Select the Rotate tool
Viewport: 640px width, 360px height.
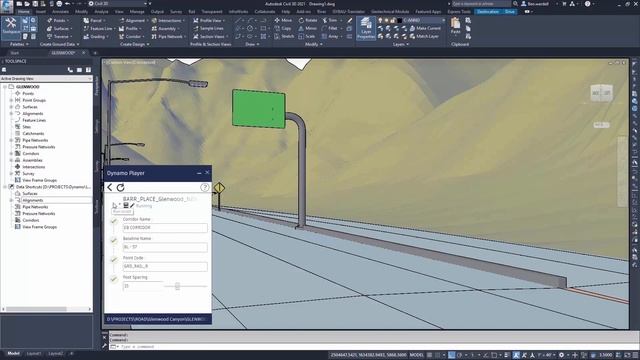(308, 20)
